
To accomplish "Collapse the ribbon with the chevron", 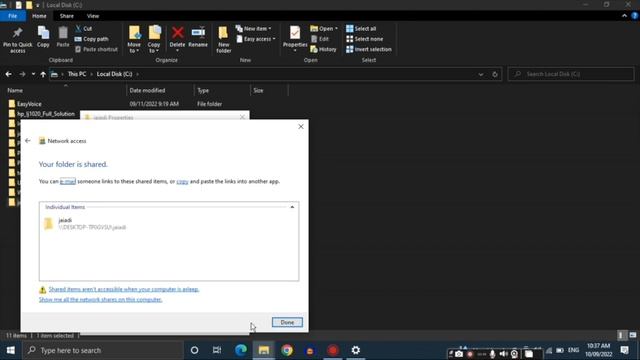I will 624,16.
